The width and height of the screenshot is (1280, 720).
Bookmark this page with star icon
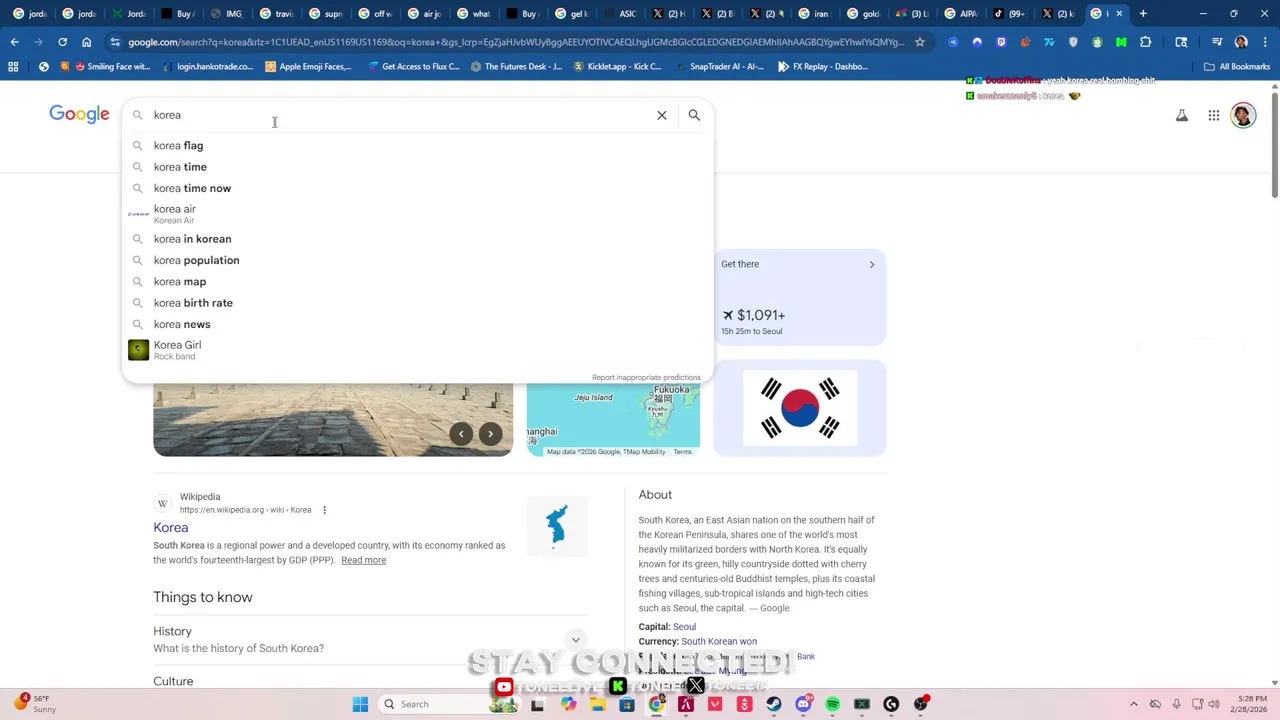point(920,42)
